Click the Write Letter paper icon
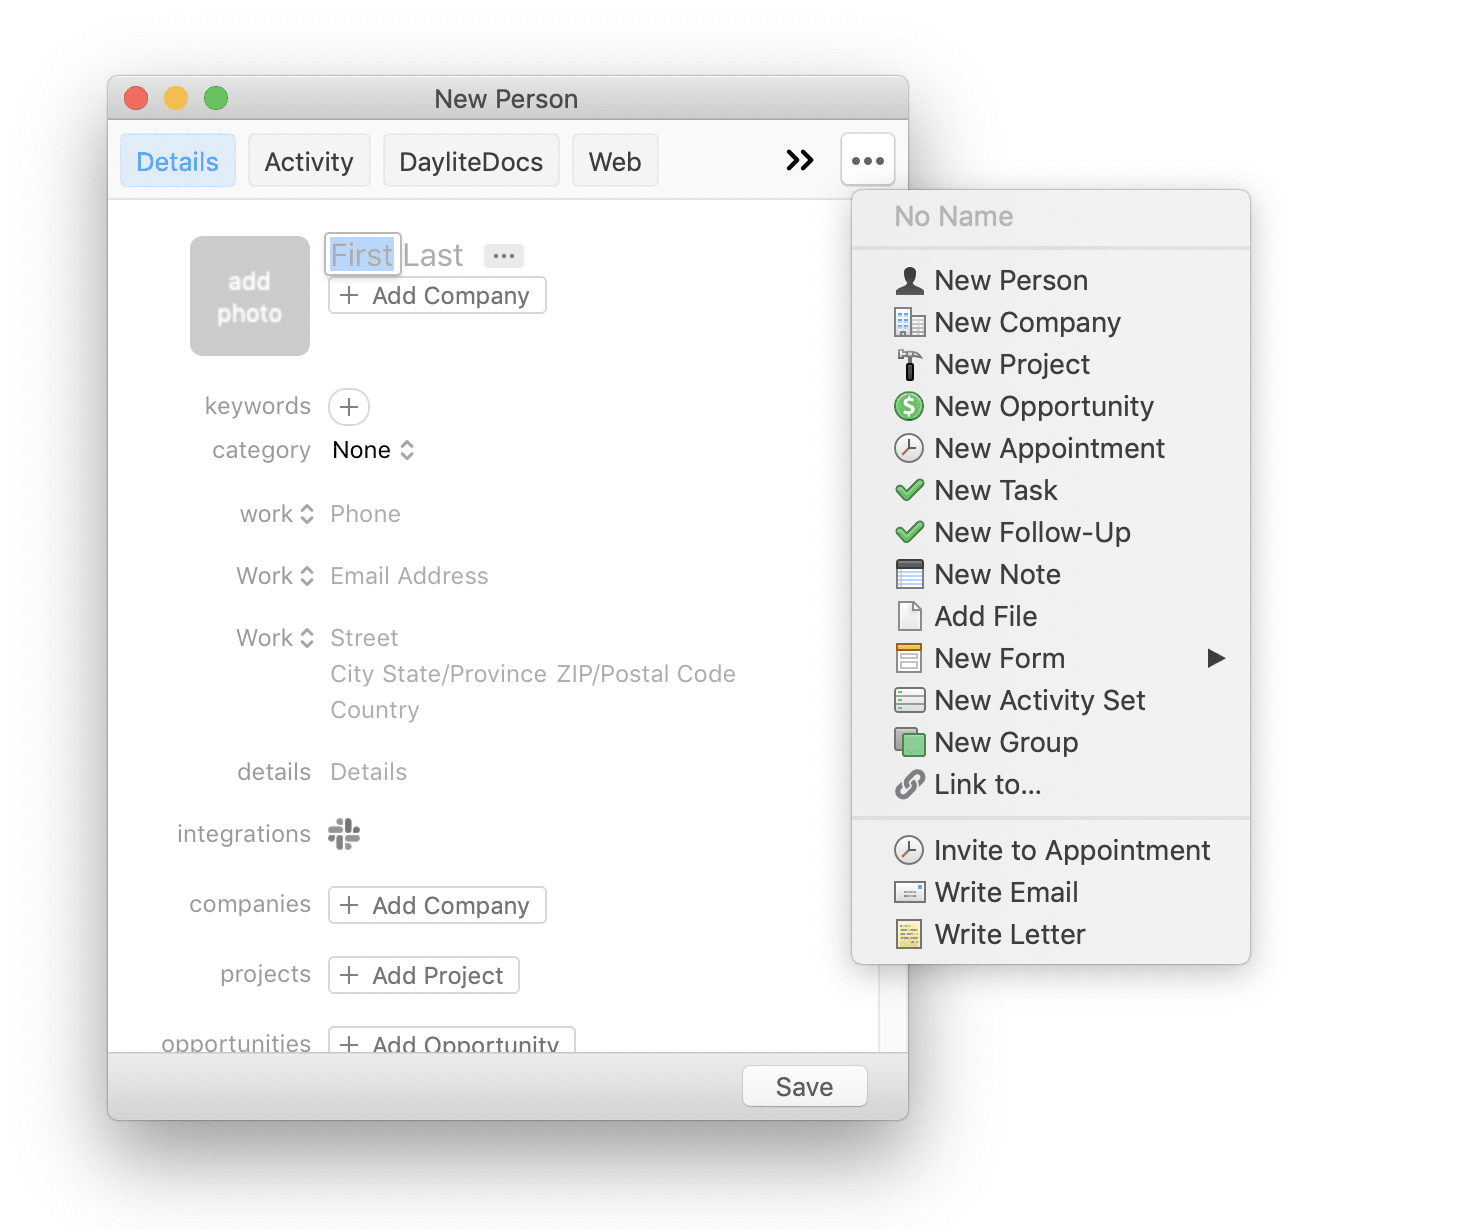Viewport: 1458px width, 1230px height. point(909,934)
